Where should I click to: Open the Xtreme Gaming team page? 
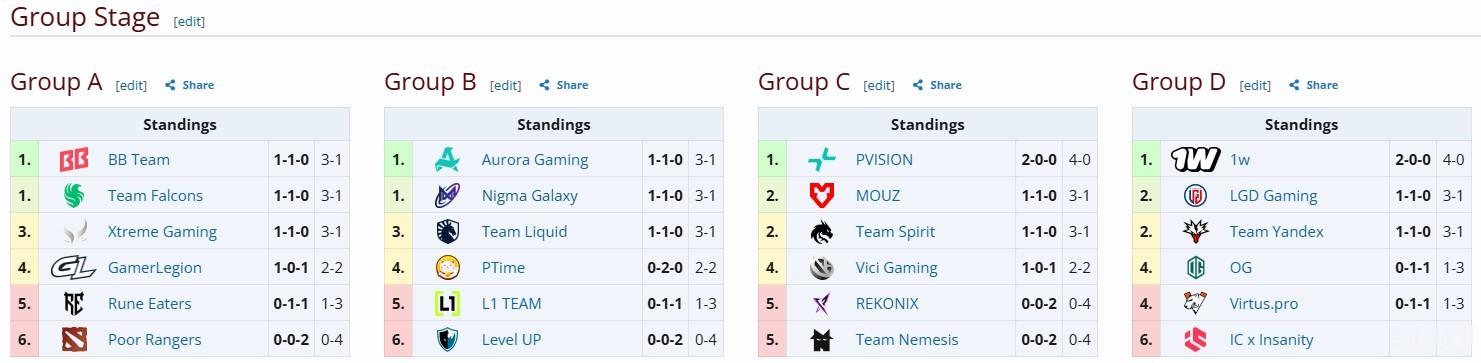tap(162, 231)
